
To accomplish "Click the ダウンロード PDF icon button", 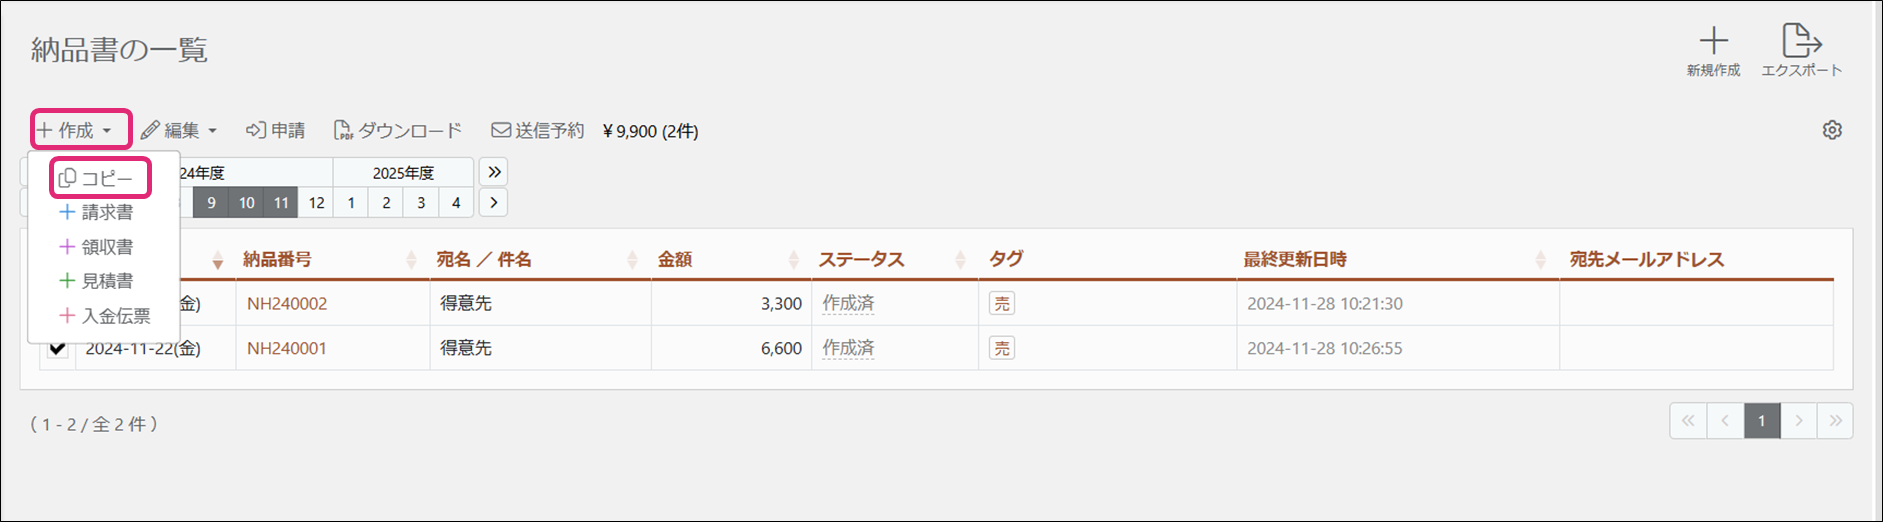I will point(398,130).
